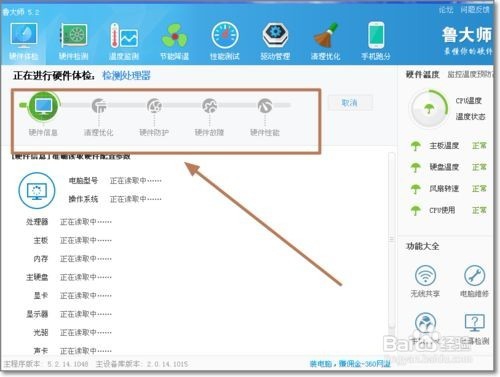Open the 硬件体检 hardware checkup tab

tap(24, 41)
